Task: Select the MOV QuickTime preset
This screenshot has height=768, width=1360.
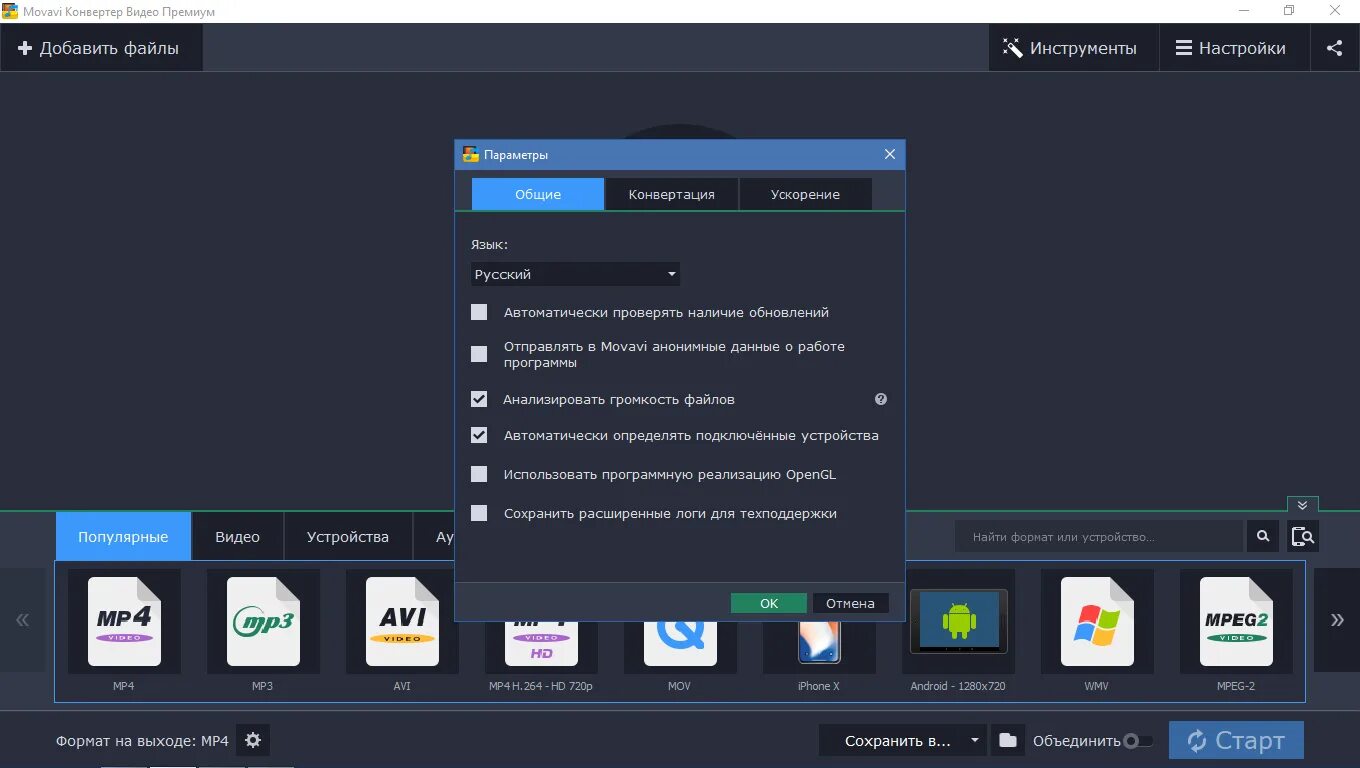Action: (680, 647)
